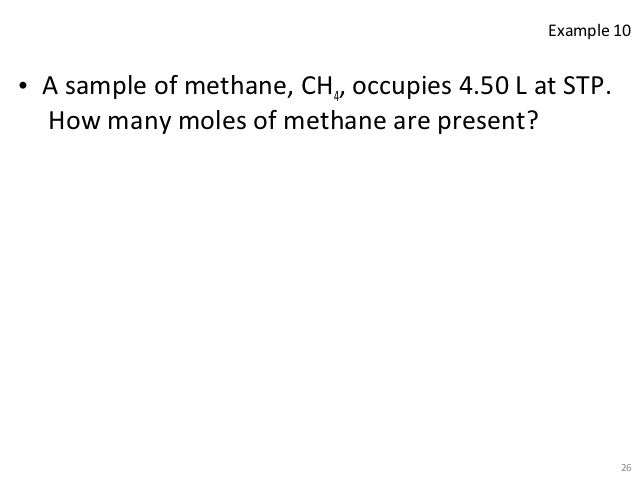Click the subscript 4 in CH4
The height and width of the screenshot is (479, 638).
pyautogui.click(x=336, y=96)
